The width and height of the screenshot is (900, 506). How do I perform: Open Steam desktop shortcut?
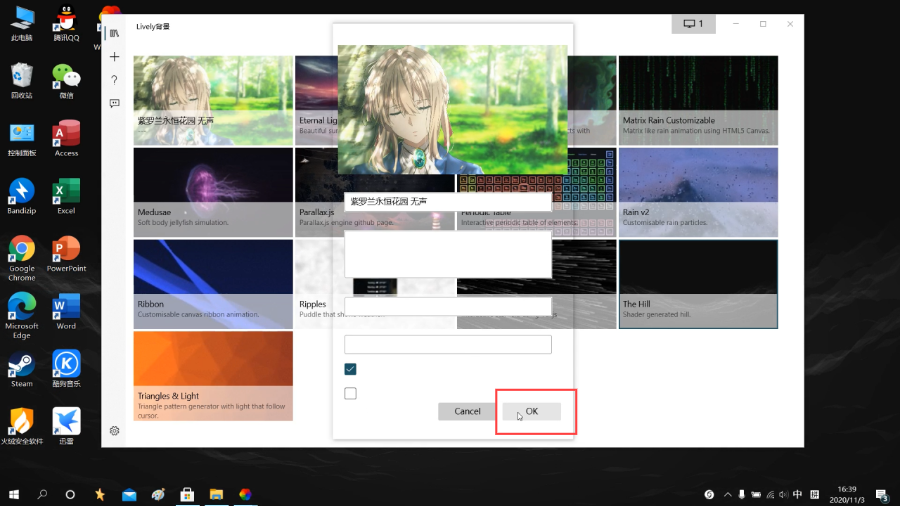(22, 369)
